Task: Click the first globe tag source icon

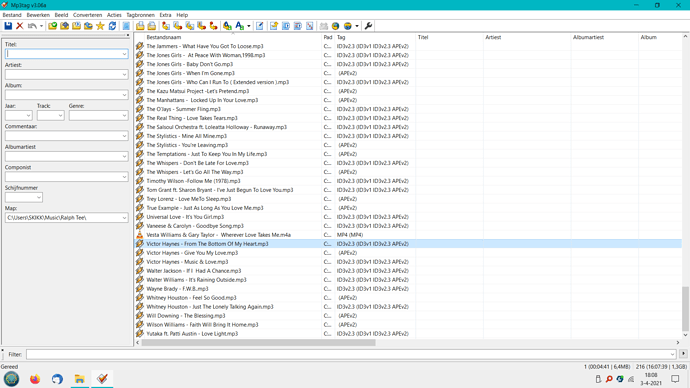Action: coord(335,26)
